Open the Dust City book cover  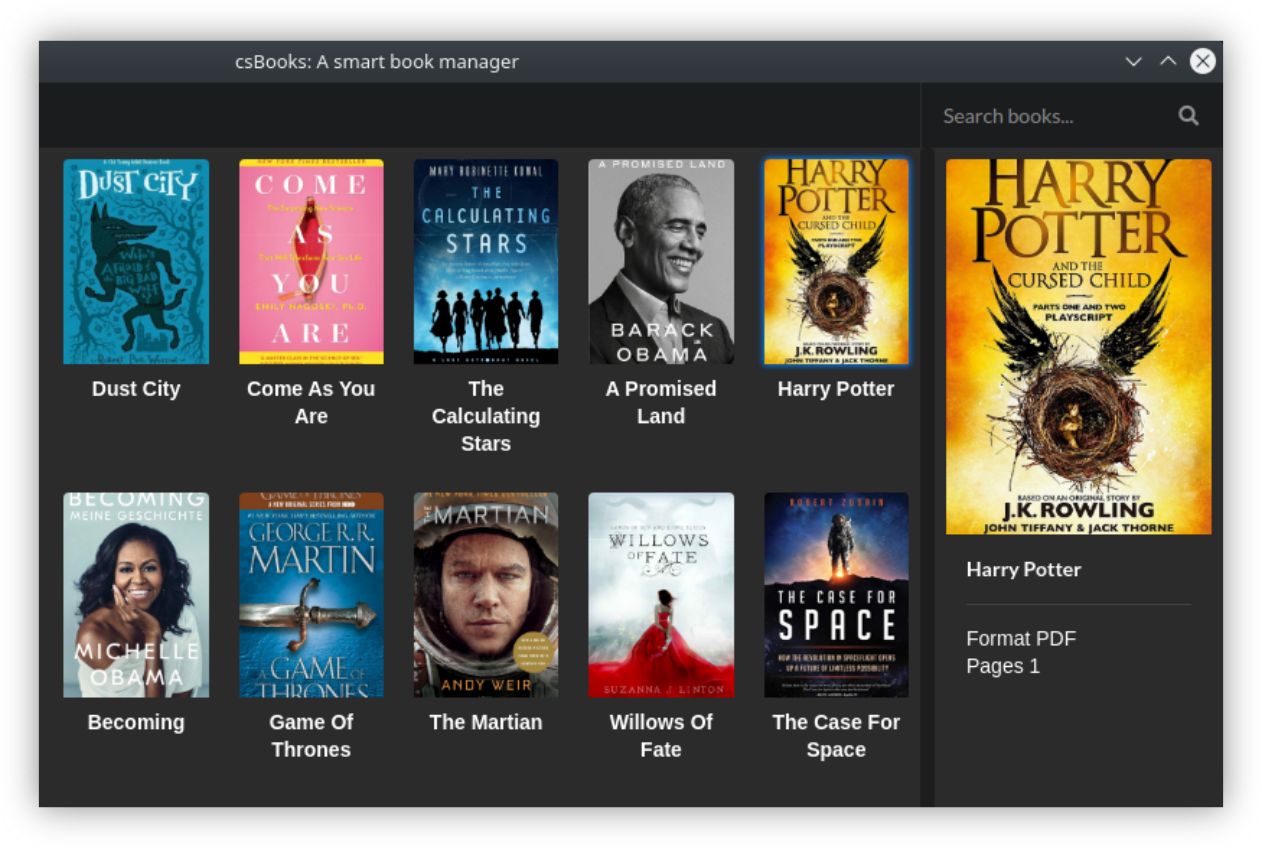[x=136, y=260]
